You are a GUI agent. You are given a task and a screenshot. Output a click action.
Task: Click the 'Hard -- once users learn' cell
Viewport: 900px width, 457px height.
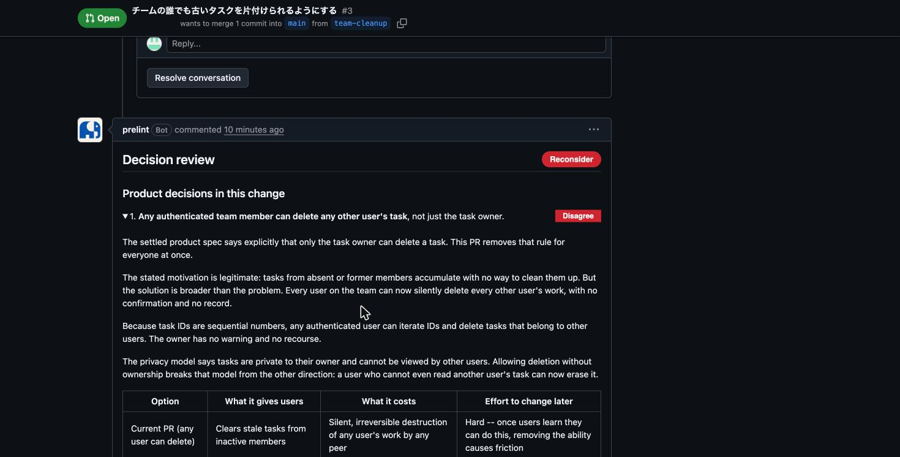(x=529, y=435)
